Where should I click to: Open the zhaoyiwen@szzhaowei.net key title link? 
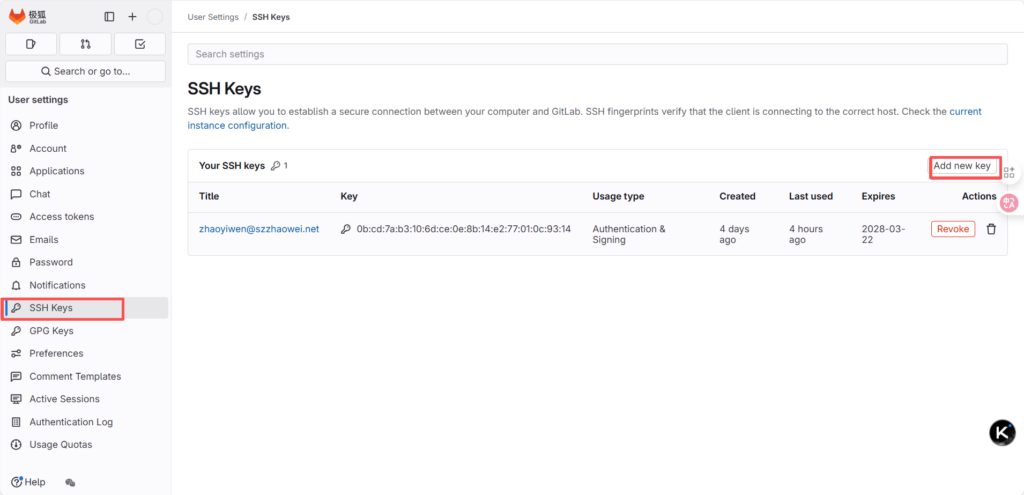point(258,229)
